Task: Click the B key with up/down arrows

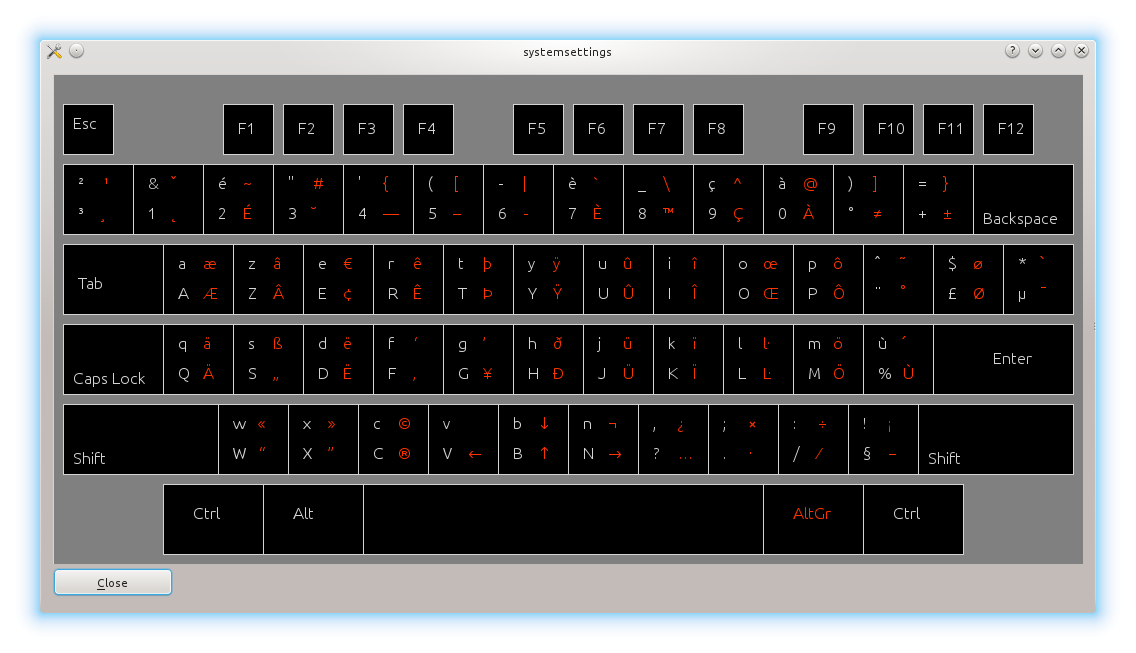Action: pos(533,440)
